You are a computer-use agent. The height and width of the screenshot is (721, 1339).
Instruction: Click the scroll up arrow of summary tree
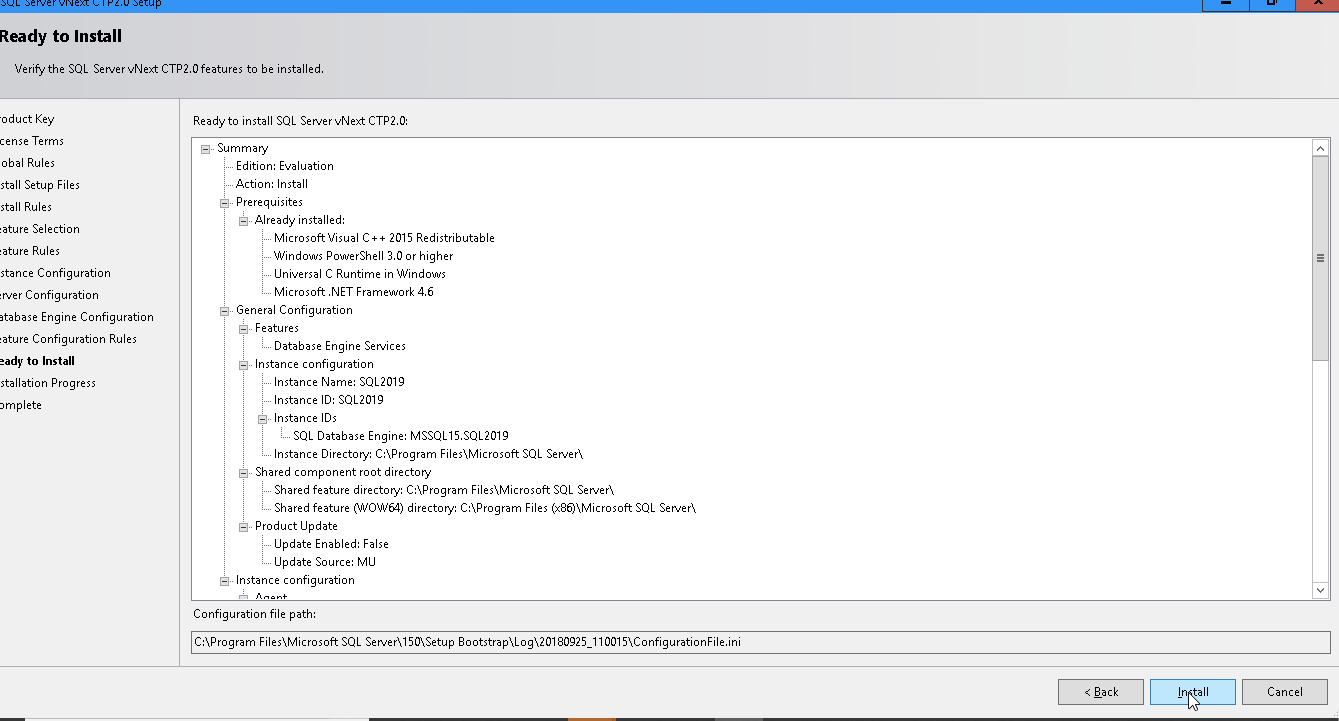click(1321, 148)
